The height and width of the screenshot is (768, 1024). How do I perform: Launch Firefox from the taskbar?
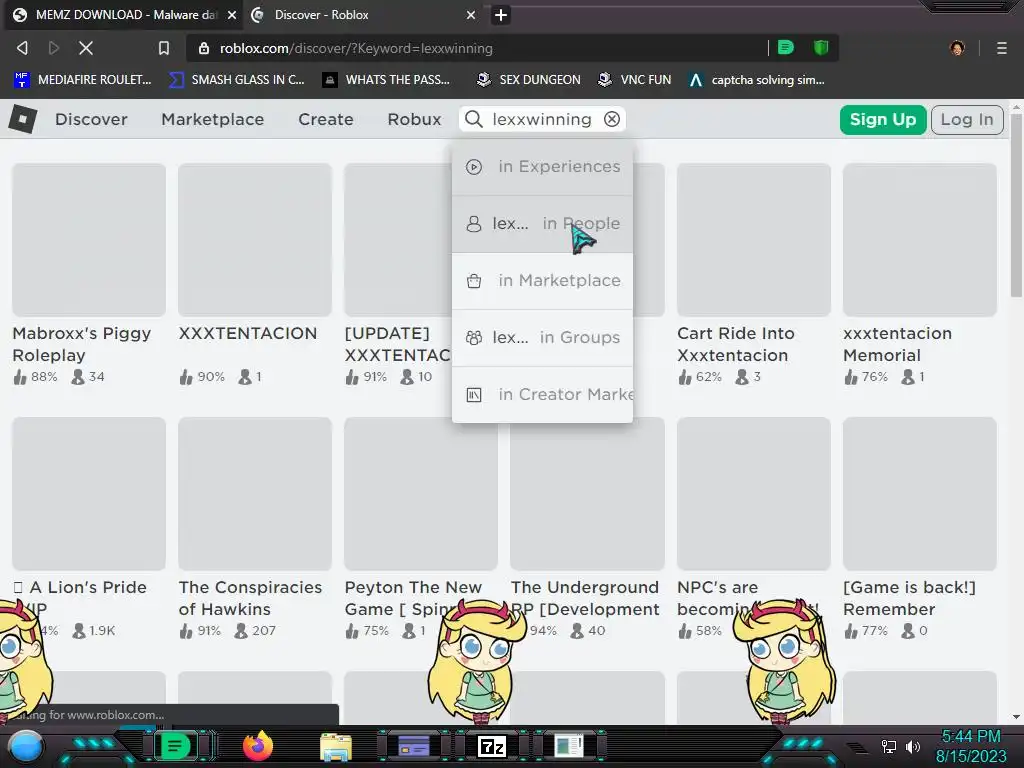coord(258,746)
